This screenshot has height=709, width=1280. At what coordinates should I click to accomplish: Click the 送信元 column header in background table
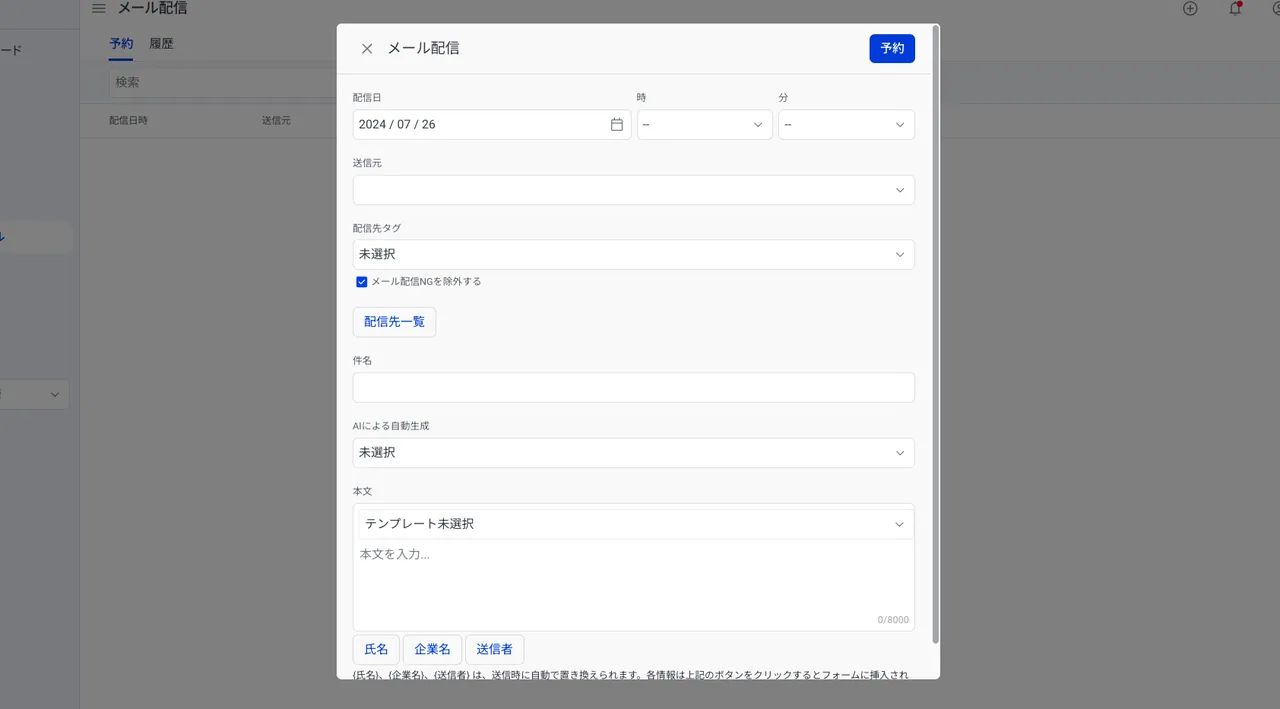click(x=276, y=120)
